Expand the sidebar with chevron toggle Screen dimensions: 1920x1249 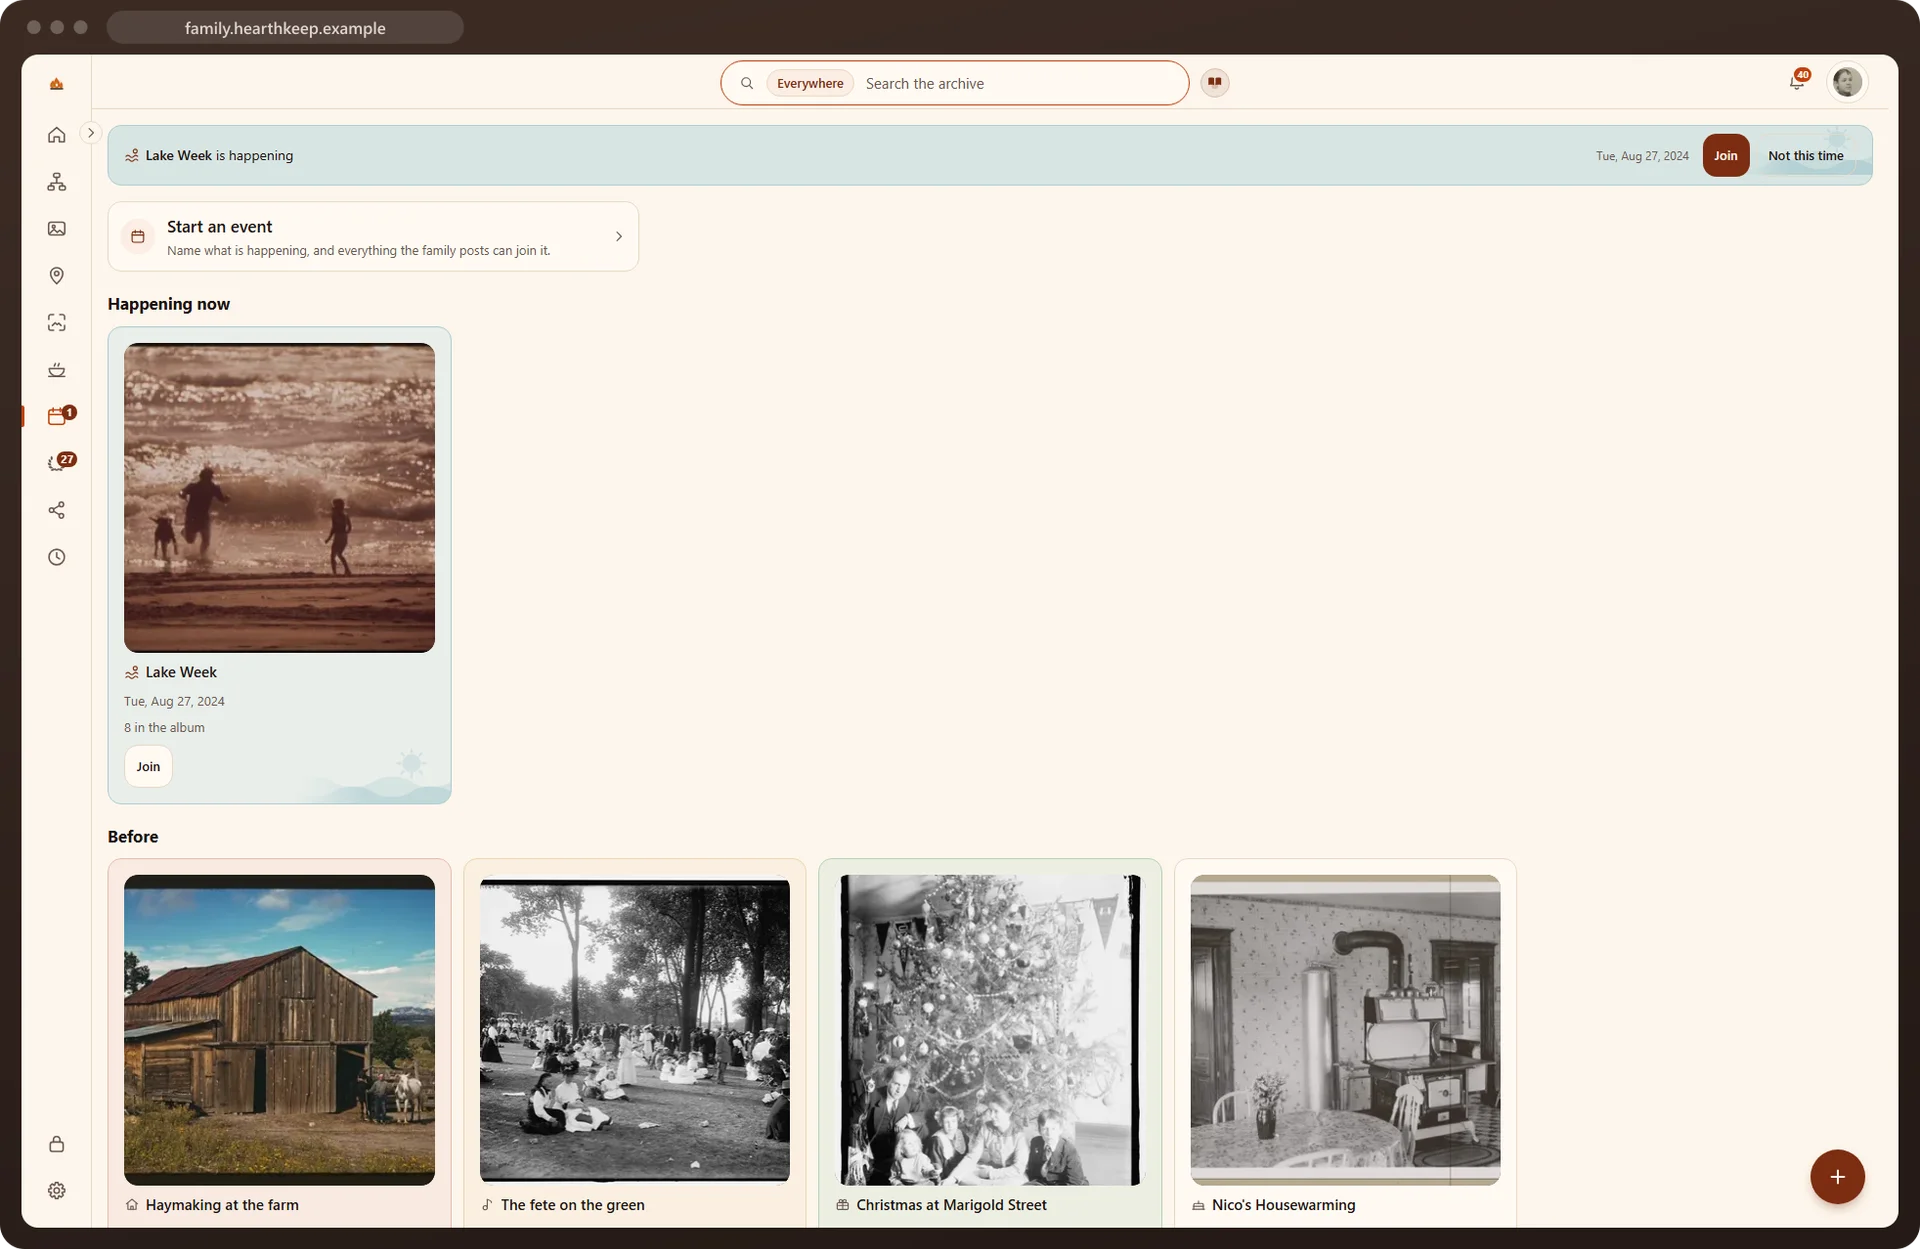tap(91, 133)
